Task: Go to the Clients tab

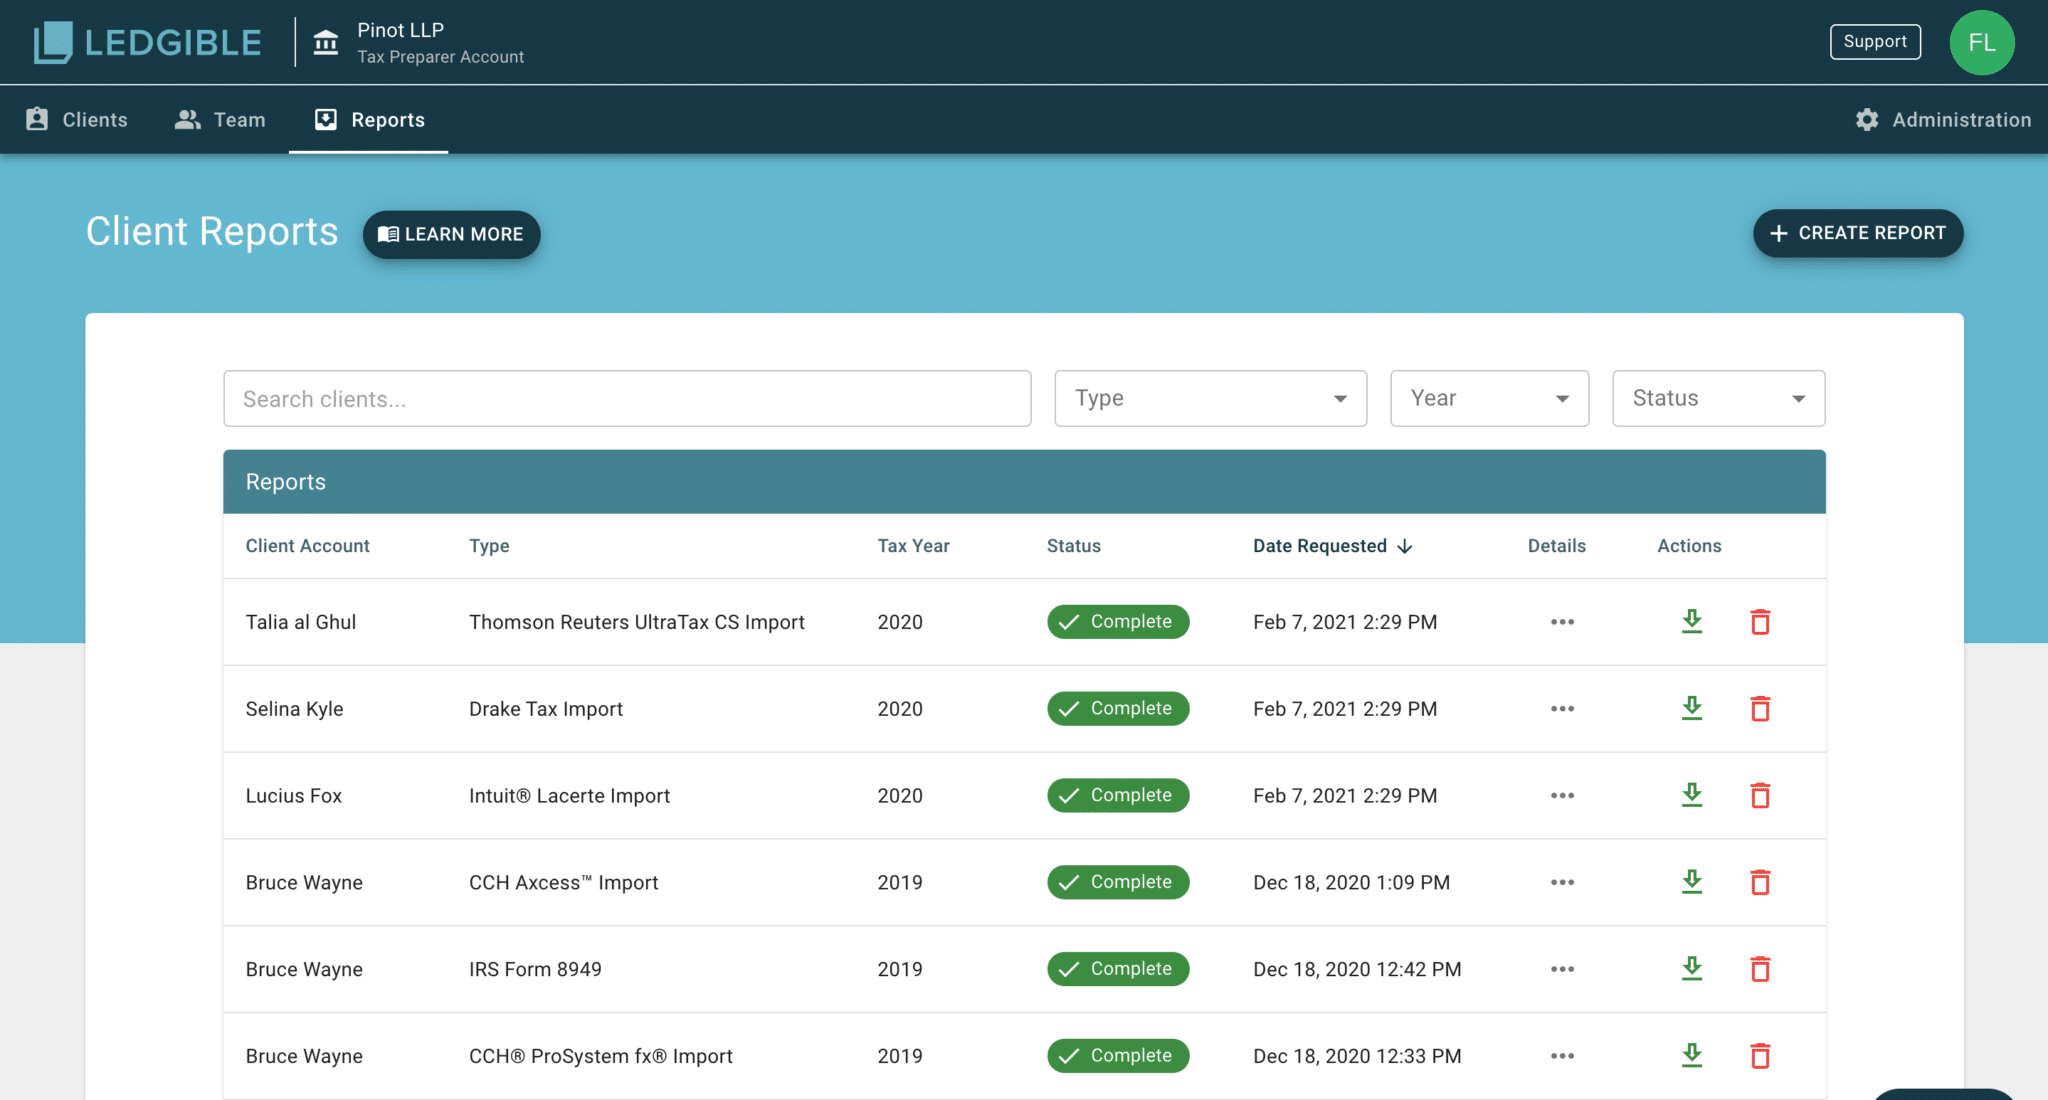Action: click(x=77, y=120)
